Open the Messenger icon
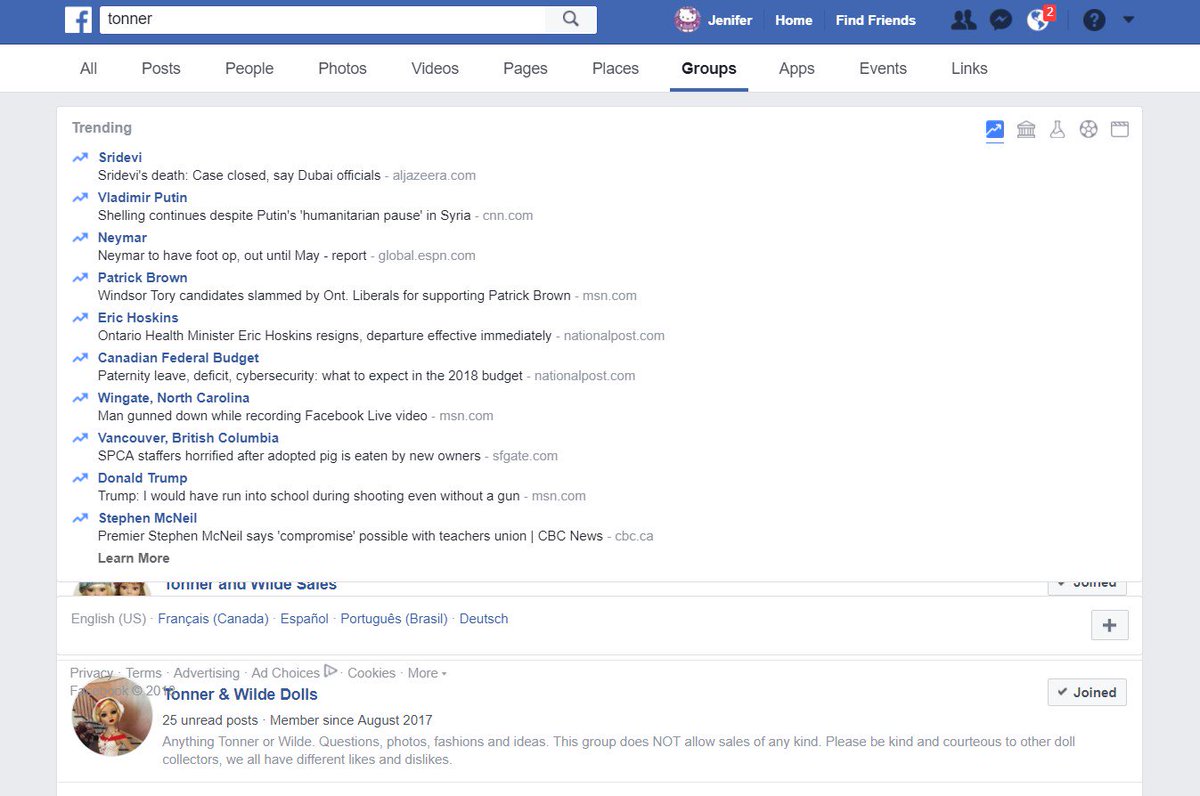Screen dimensions: 1200x796 coord(1001,20)
